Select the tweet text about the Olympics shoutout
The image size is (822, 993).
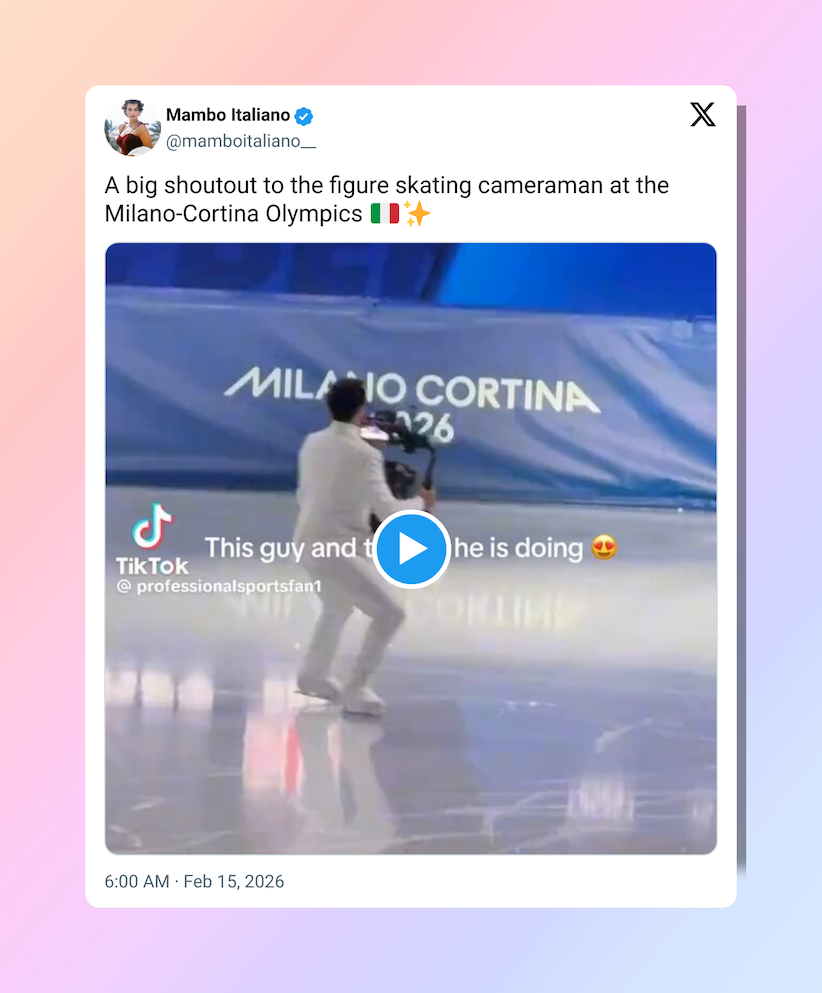coord(386,198)
